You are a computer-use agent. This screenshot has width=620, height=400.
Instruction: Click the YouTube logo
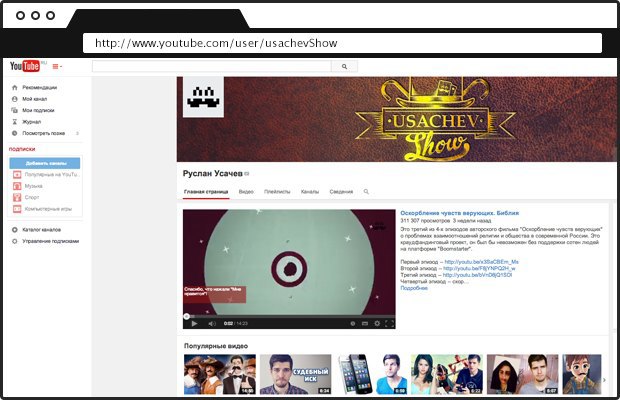(24, 66)
